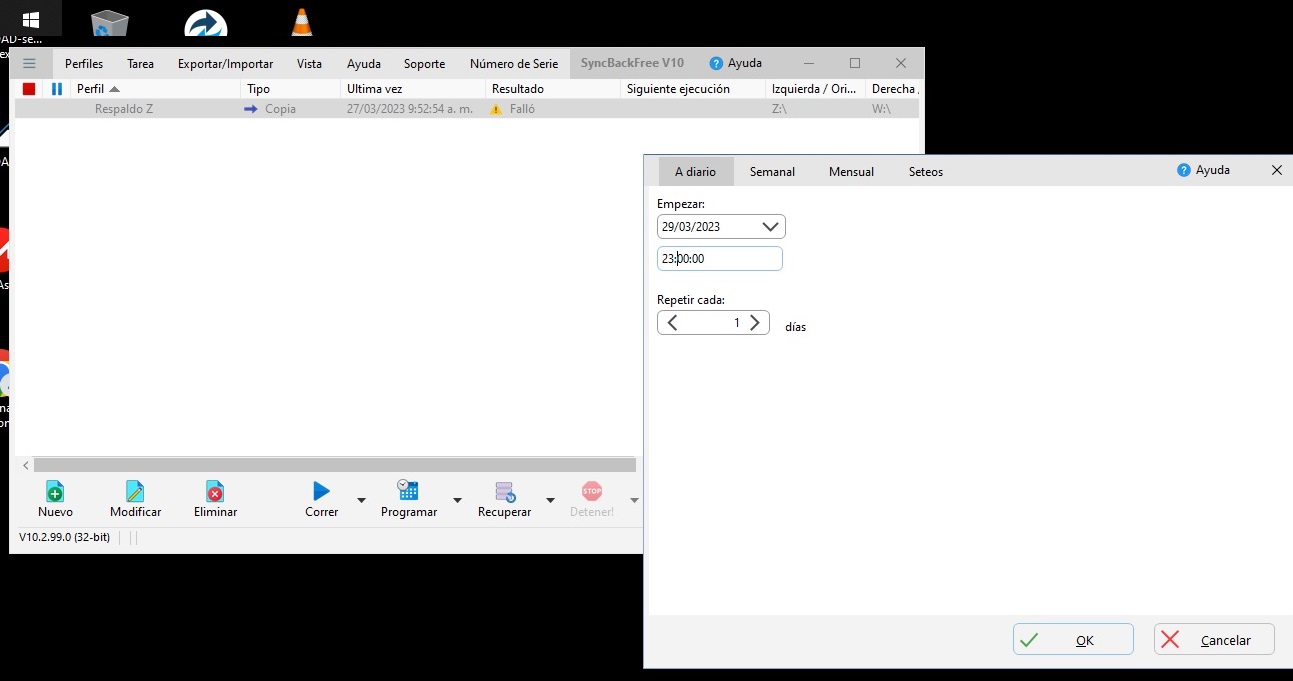Run the profile with Correr
Screen dimensions: 1293x681
pos(321,492)
